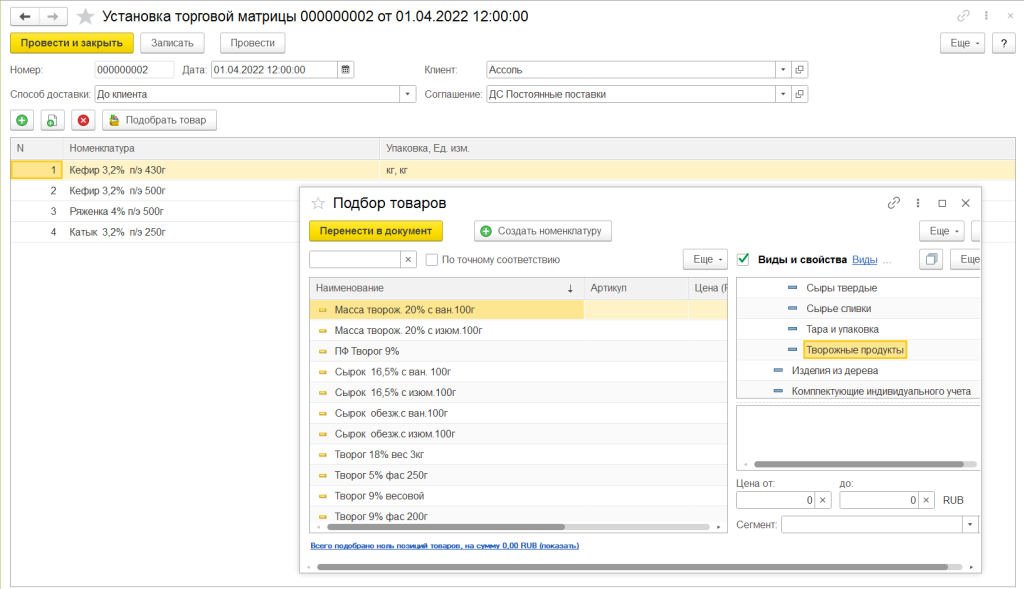Toggle Виды и свойства checkbox

tap(743, 259)
